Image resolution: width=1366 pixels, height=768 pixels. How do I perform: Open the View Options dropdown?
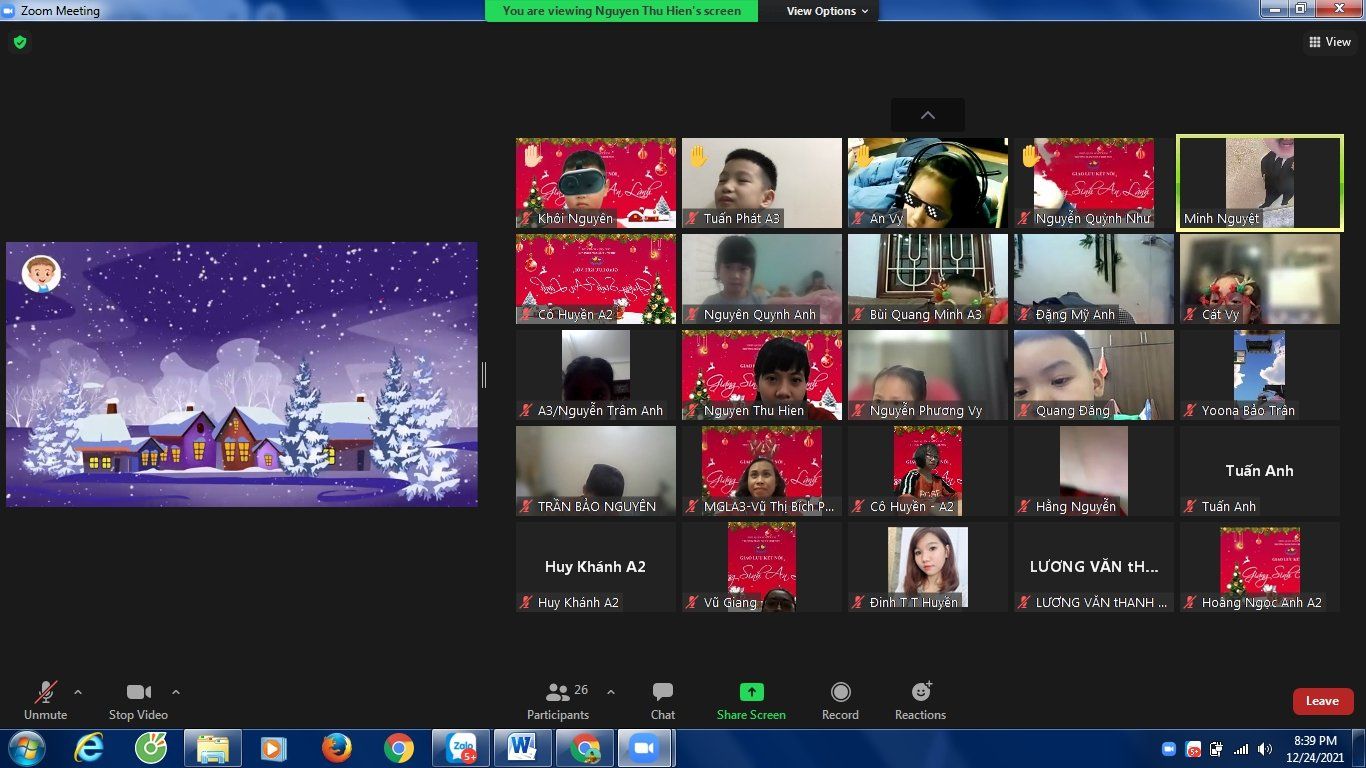coord(820,11)
